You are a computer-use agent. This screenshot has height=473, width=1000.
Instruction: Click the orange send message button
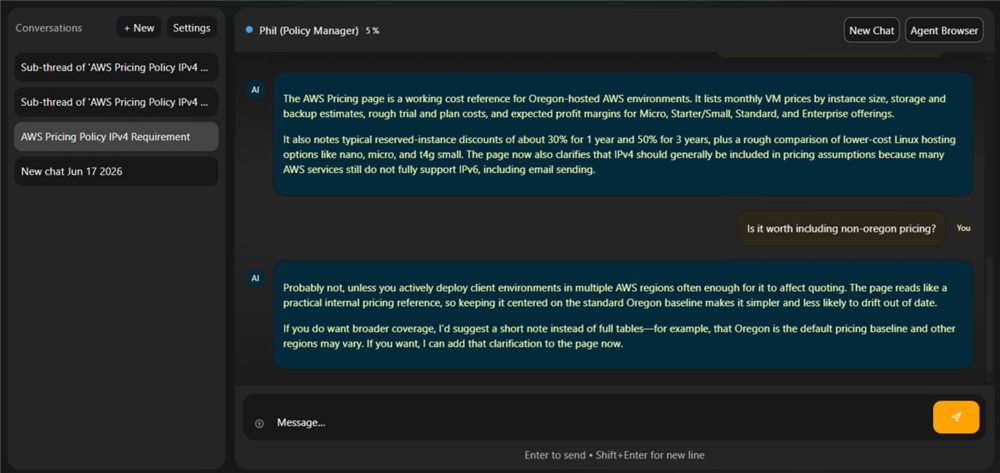pyautogui.click(x=955, y=417)
